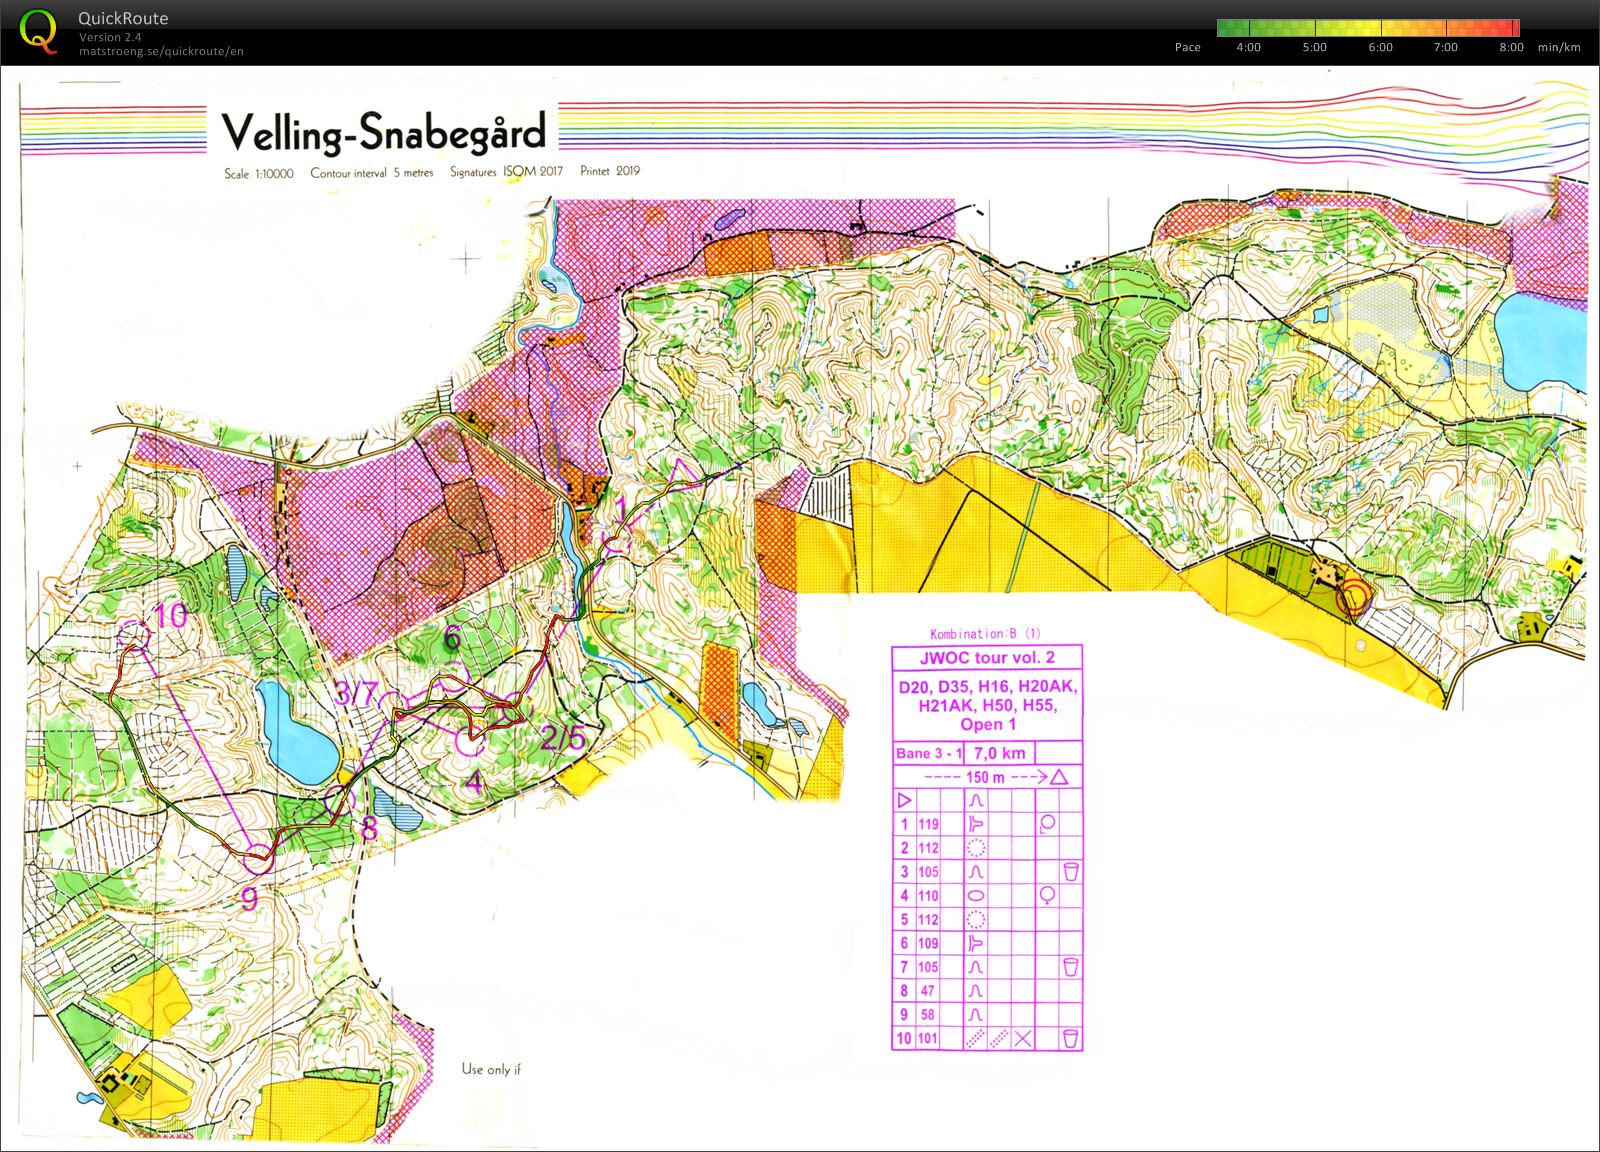Click the '150 m' finish distance row
This screenshot has width=1600, height=1152.
click(x=987, y=777)
